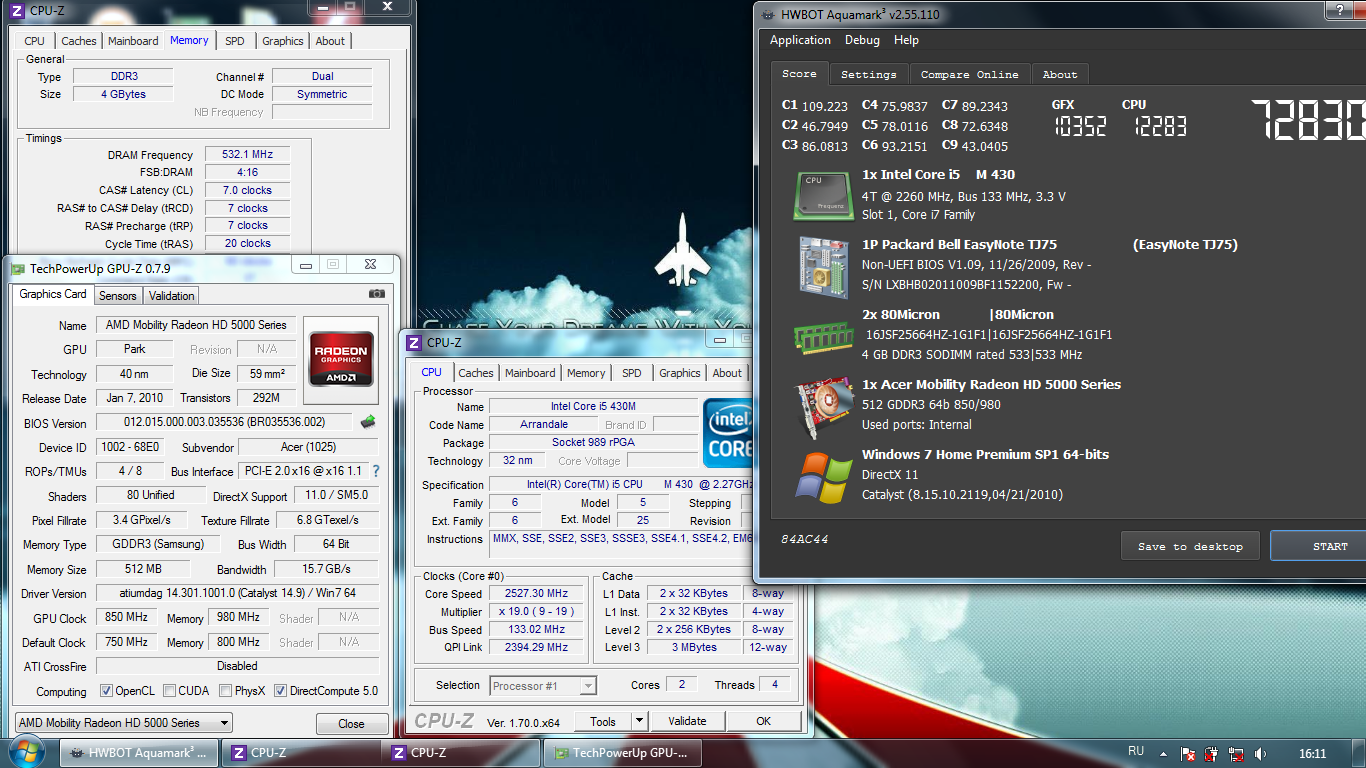Open HWBOT Aquamark taskbar button
This screenshot has height=768, width=1366.
(x=138, y=753)
